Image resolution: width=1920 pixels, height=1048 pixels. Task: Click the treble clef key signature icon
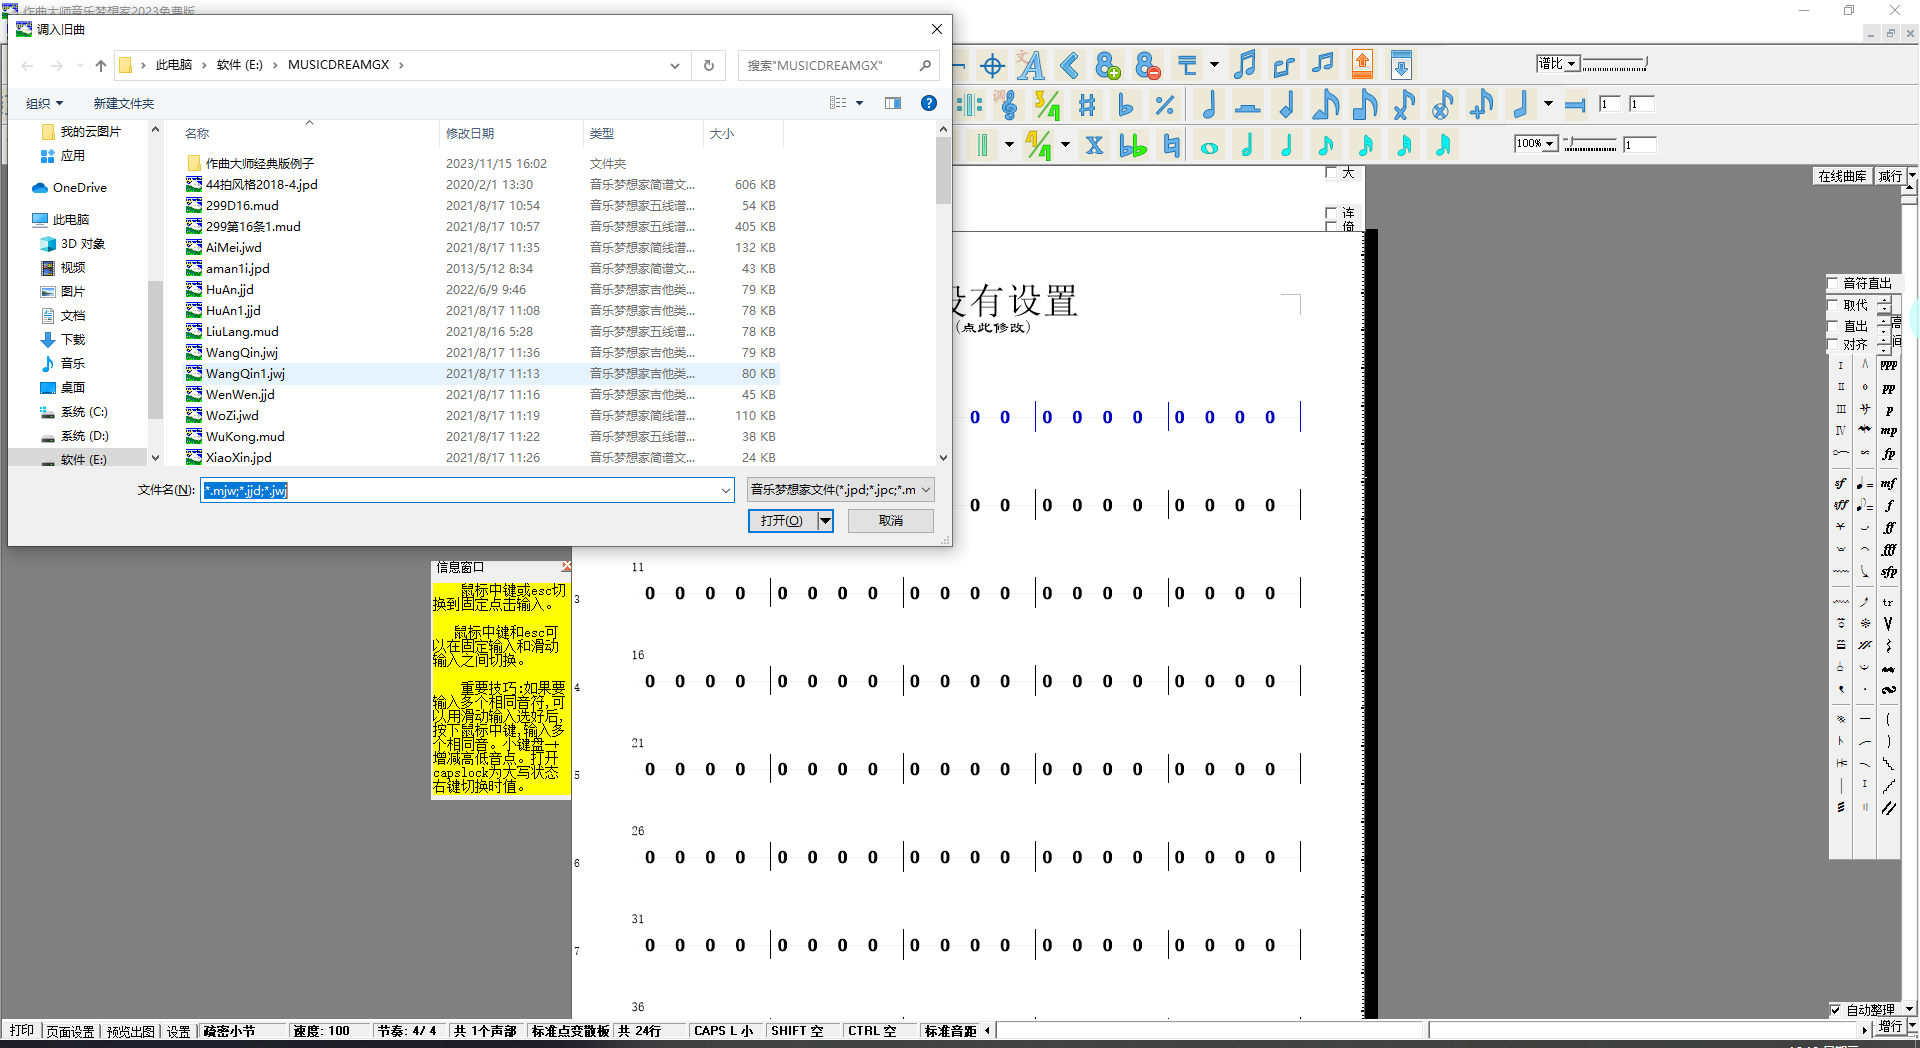1008,105
